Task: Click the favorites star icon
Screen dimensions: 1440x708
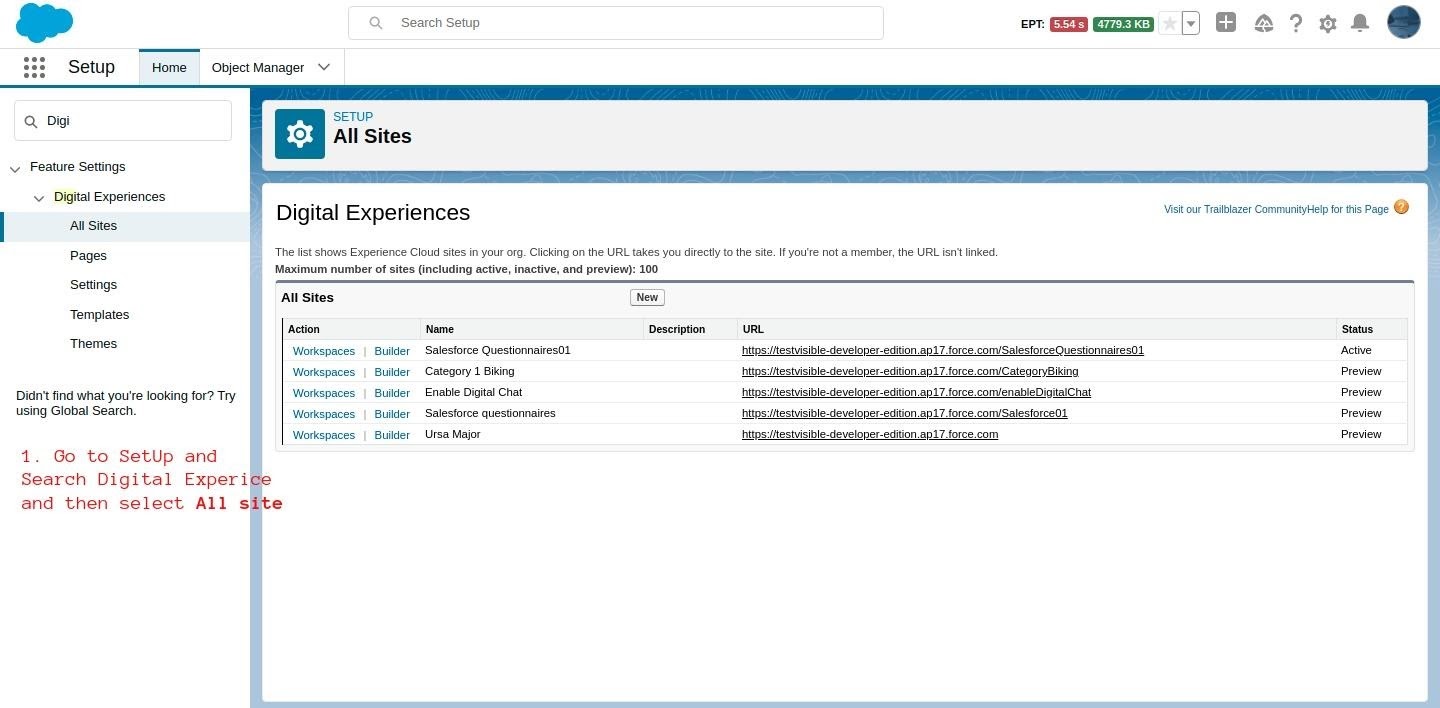Action: pyautogui.click(x=1169, y=24)
